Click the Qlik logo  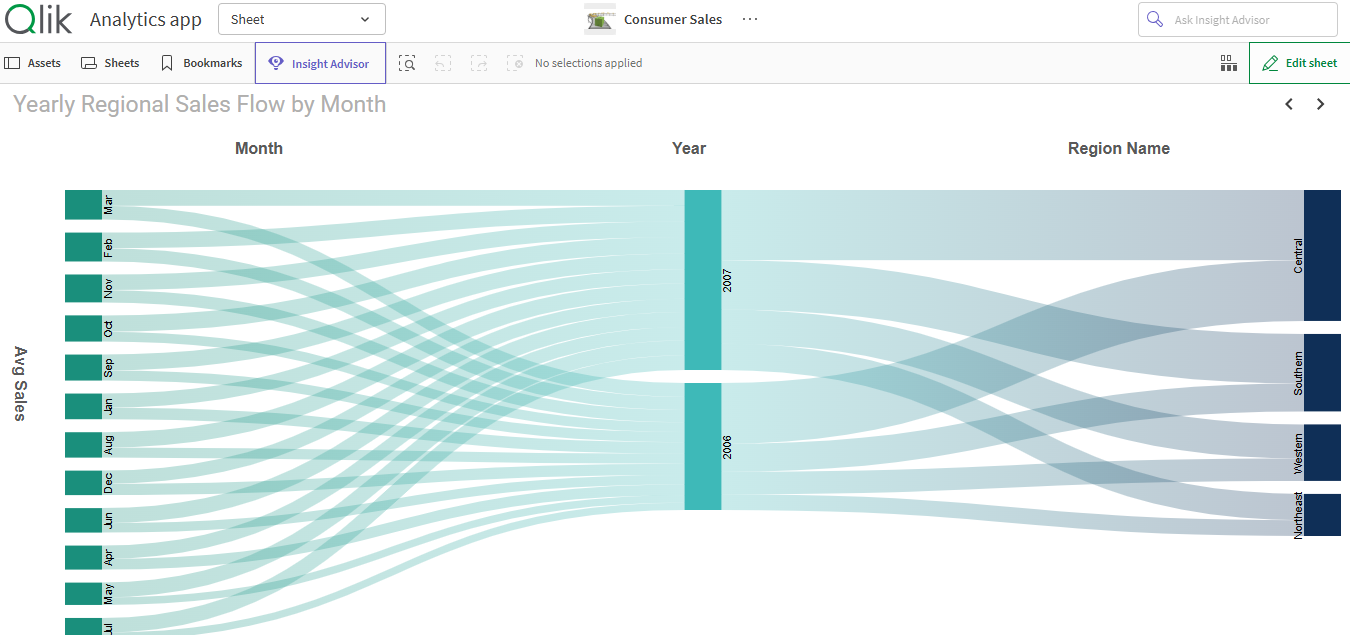click(38, 18)
